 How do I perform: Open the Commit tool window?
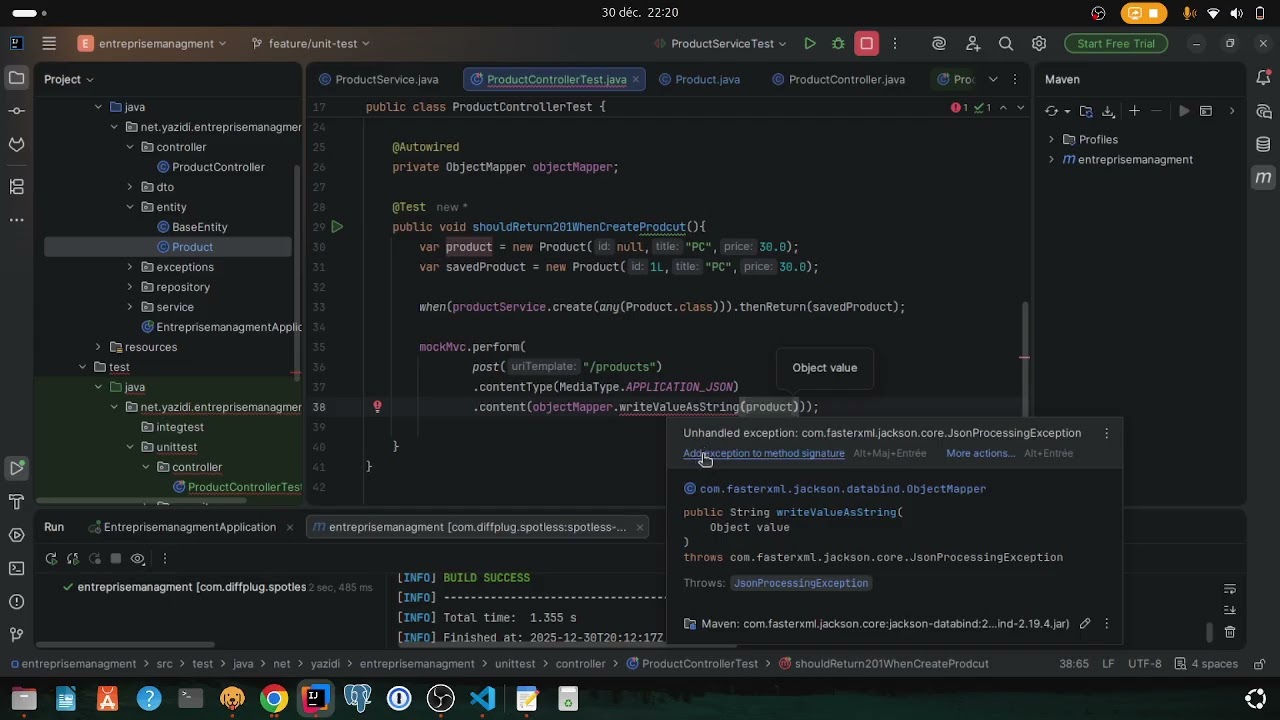tap(16, 111)
